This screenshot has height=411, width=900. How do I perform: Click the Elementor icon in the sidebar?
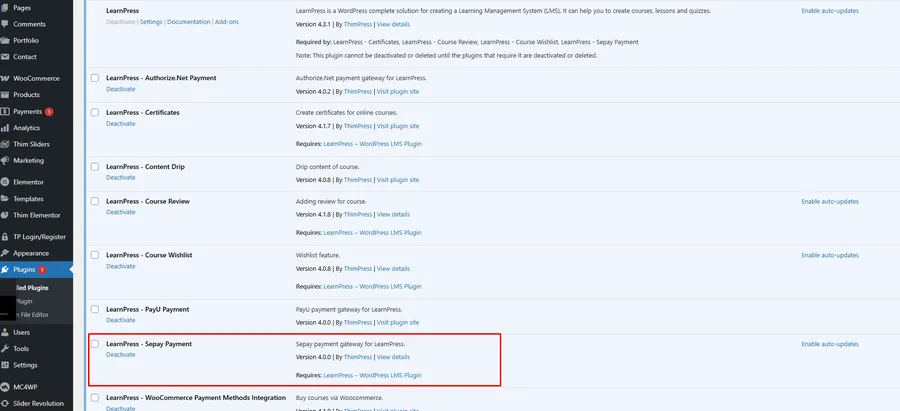coord(6,182)
